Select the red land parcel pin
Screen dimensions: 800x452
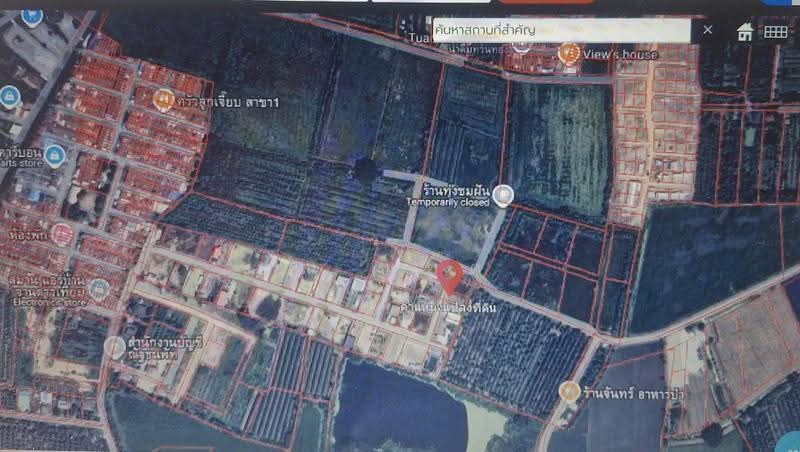coord(449,277)
